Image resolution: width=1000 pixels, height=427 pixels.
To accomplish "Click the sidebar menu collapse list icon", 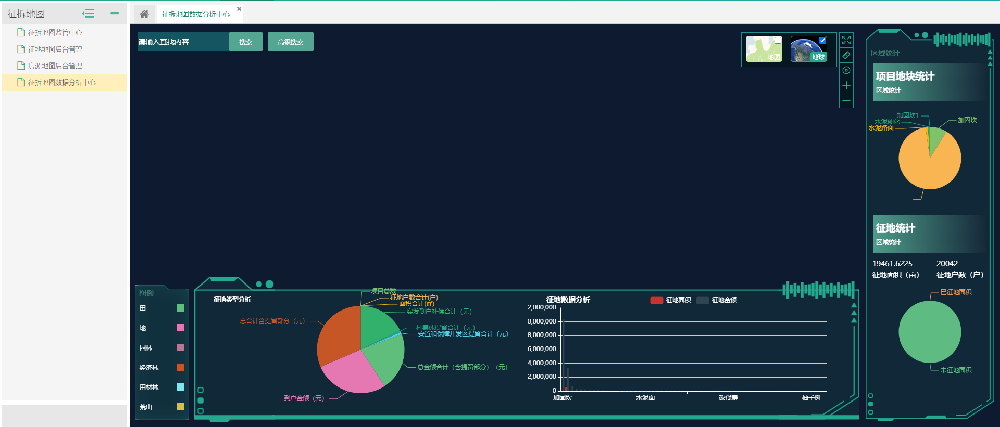I will [x=89, y=13].
